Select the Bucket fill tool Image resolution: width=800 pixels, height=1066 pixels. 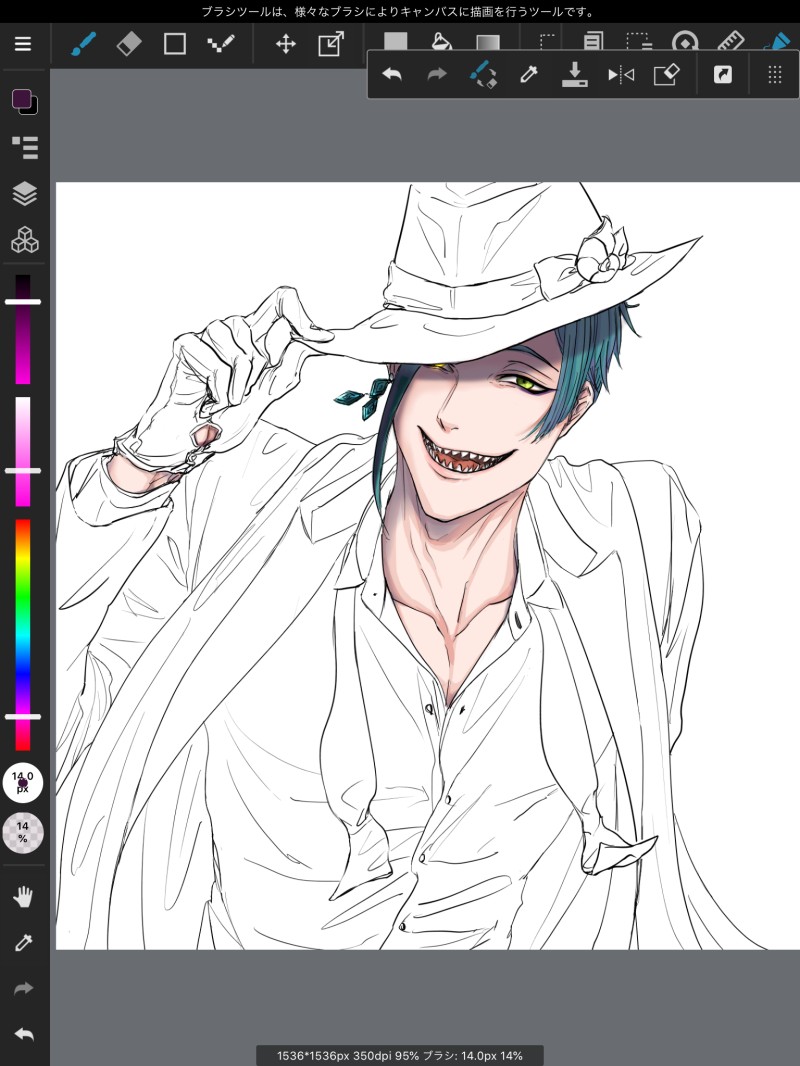[442, 41]
